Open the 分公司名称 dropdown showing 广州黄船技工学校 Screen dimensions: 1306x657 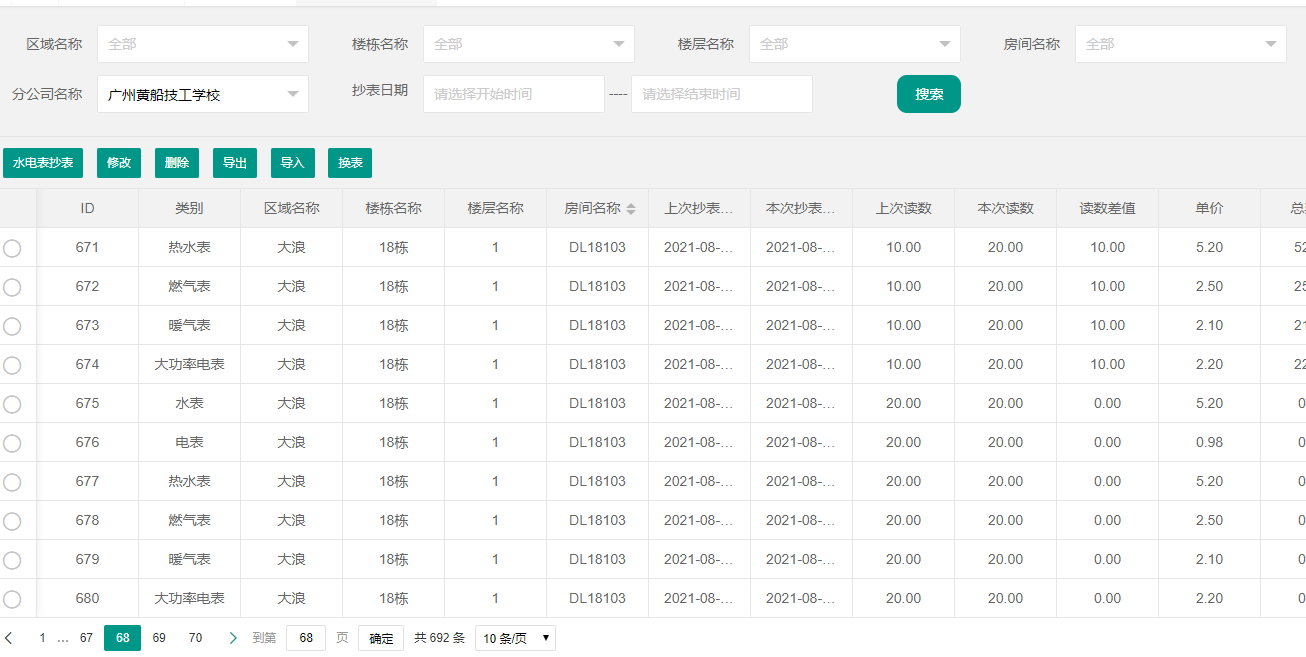point(202,94)
